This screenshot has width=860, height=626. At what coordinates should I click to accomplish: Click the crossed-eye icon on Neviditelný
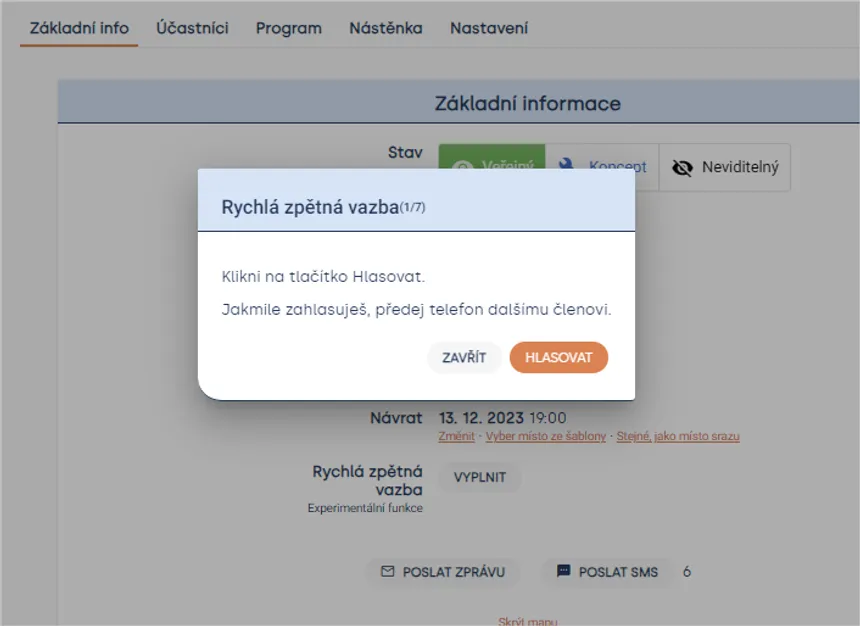point(682,168)
